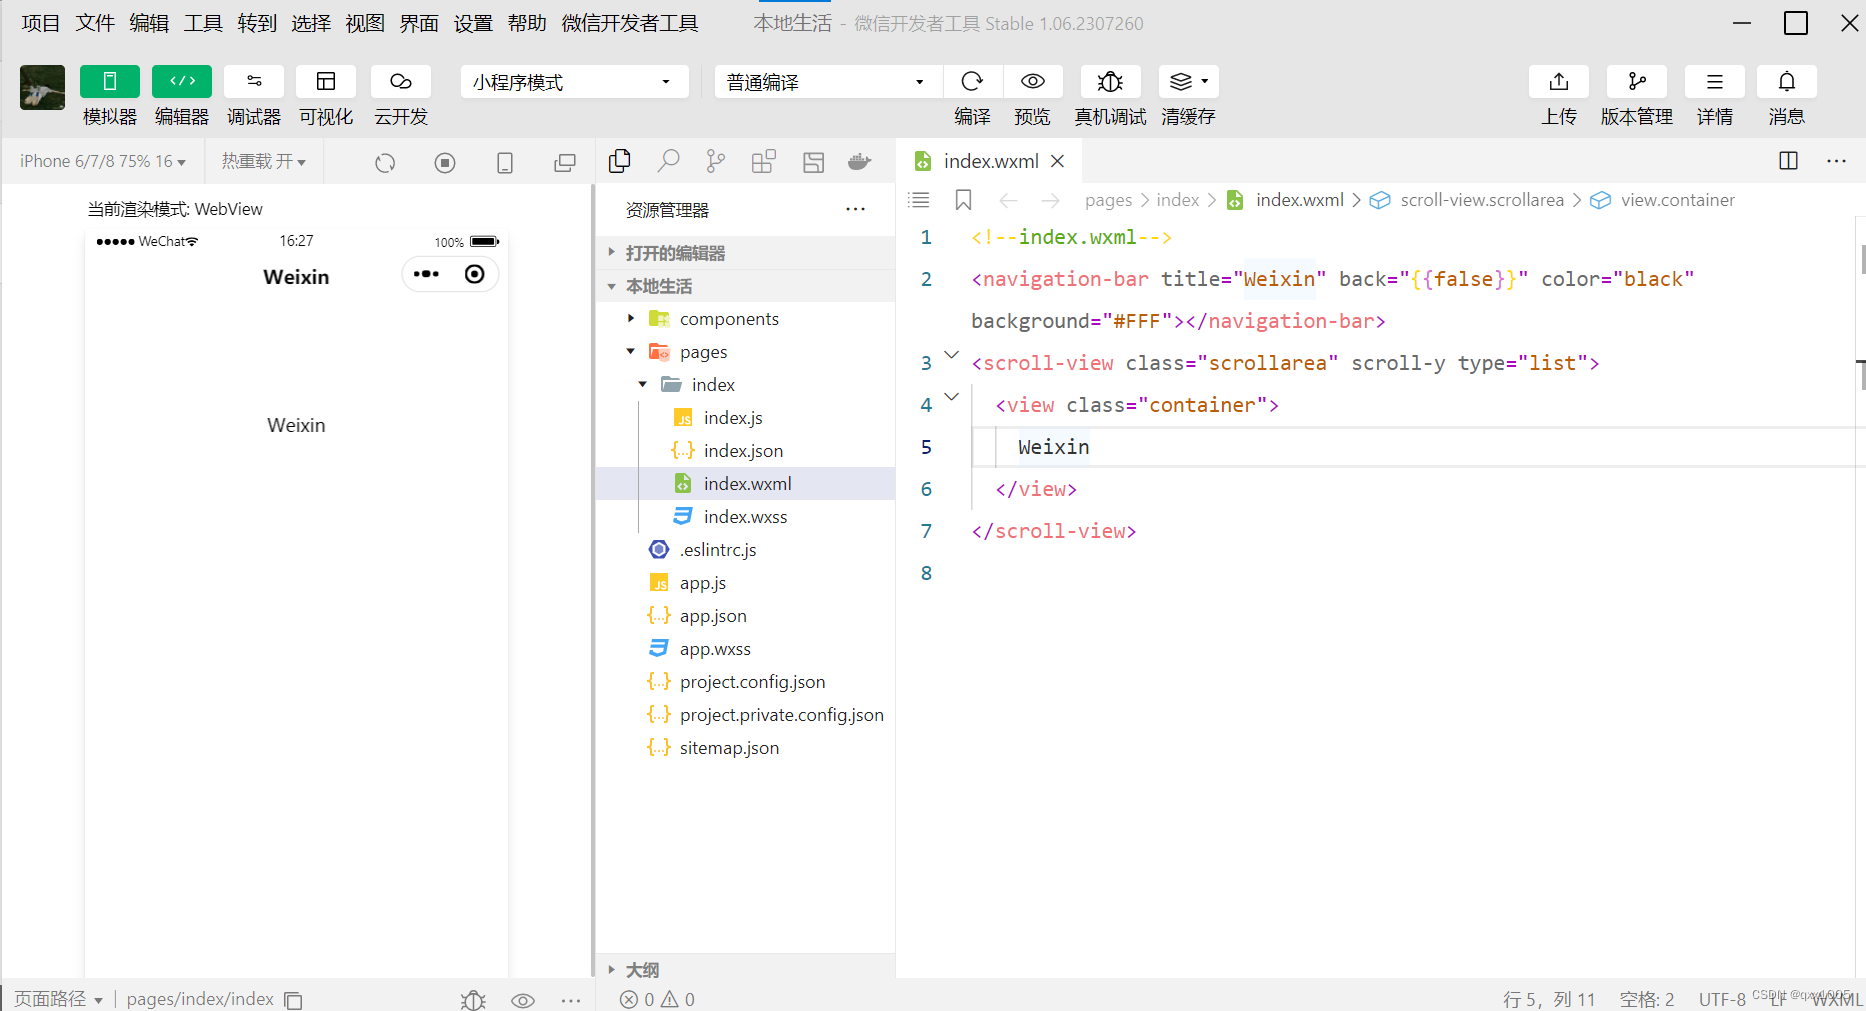Open the 编辑 menu
The height and width of the screenshot is (1011, 1866).
pyautogui.click(x=149, y=23)
